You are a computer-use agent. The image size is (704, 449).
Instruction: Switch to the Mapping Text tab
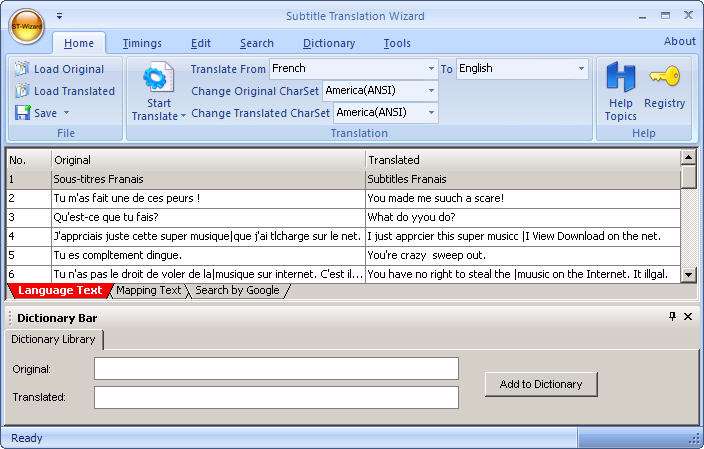click(148, 291)
